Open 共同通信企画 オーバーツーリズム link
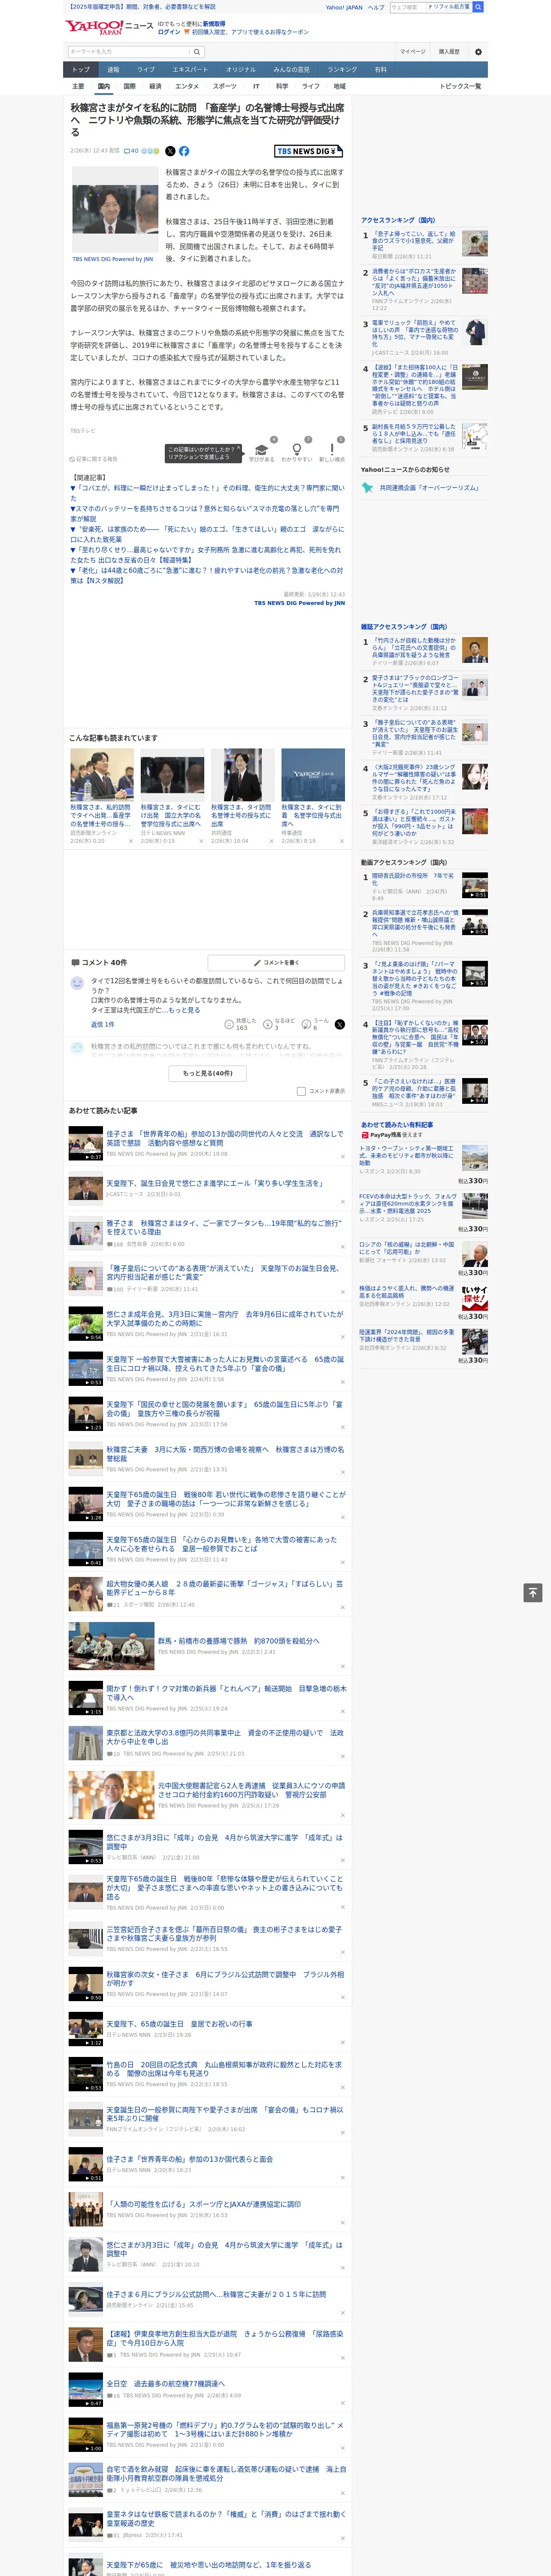The height and width of the screenshot is (2576, 551). (429, 488)
